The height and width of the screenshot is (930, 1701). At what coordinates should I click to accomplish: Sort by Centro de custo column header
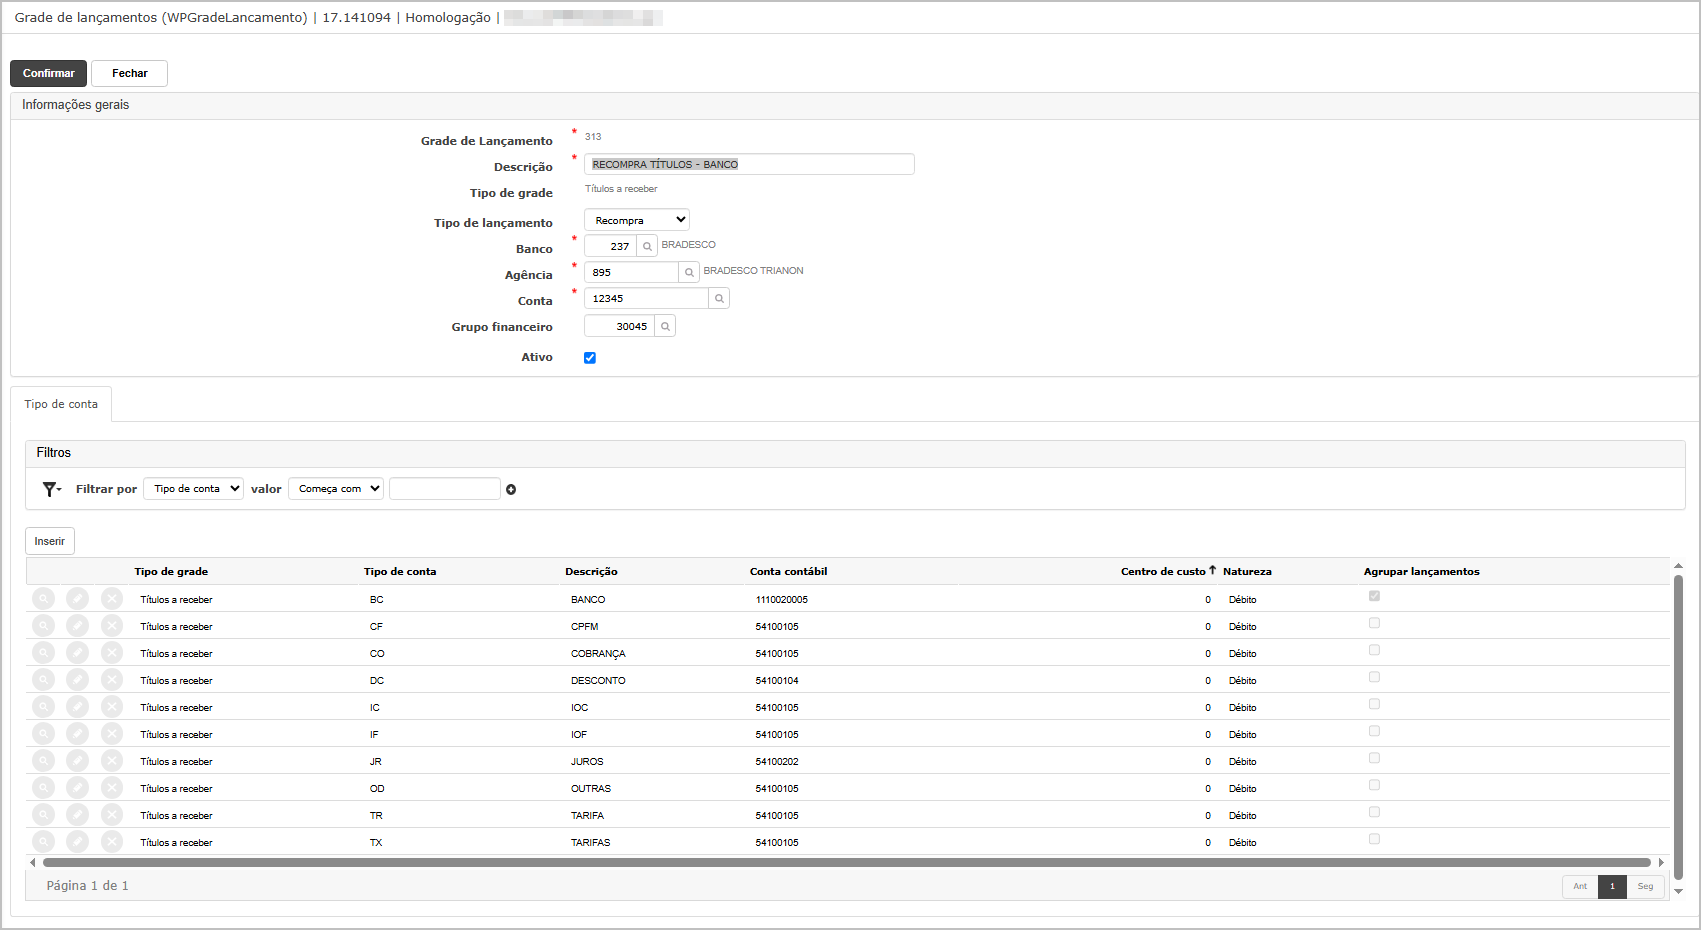tap(1163, 572)
